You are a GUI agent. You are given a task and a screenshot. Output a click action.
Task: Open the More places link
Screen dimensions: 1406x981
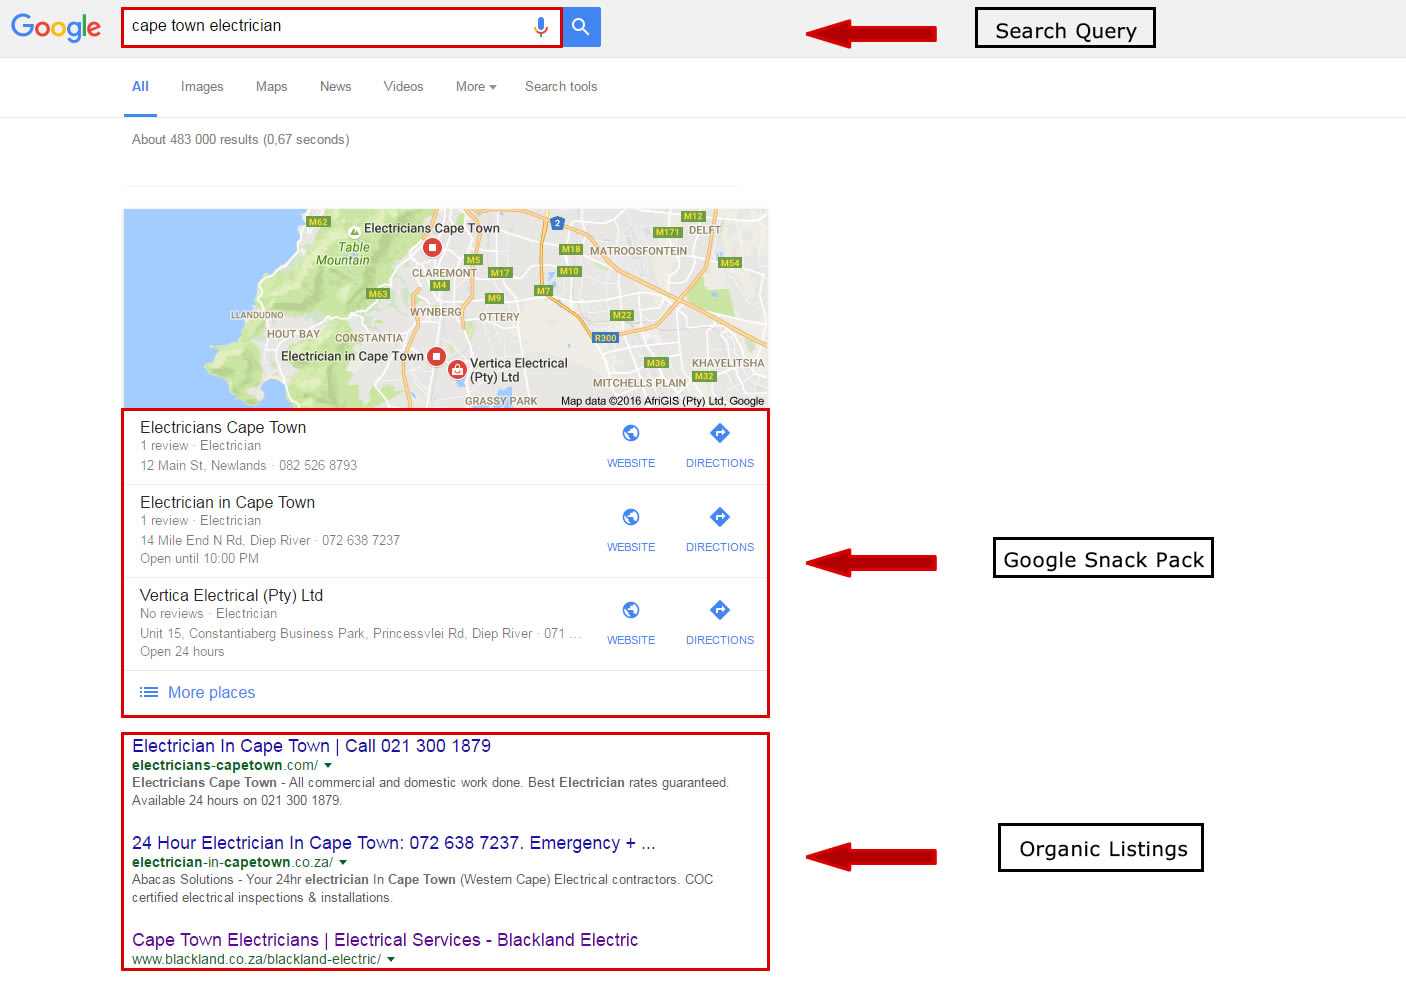coord(211,691)
